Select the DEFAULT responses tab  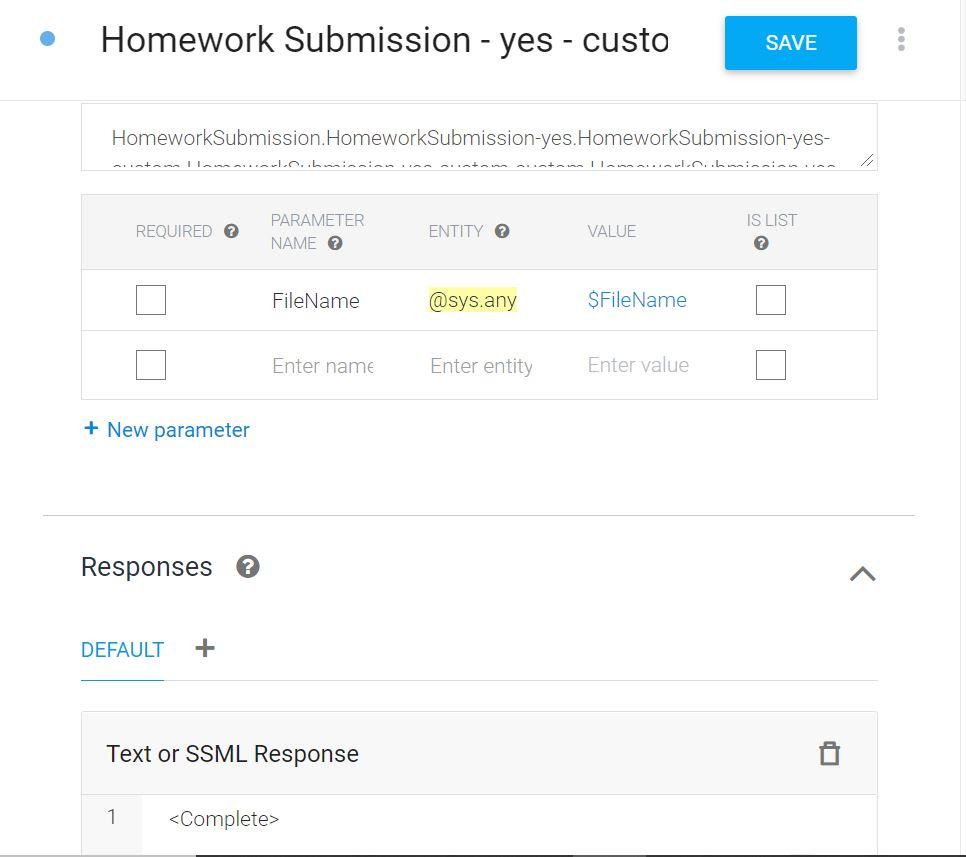point(122,650)
